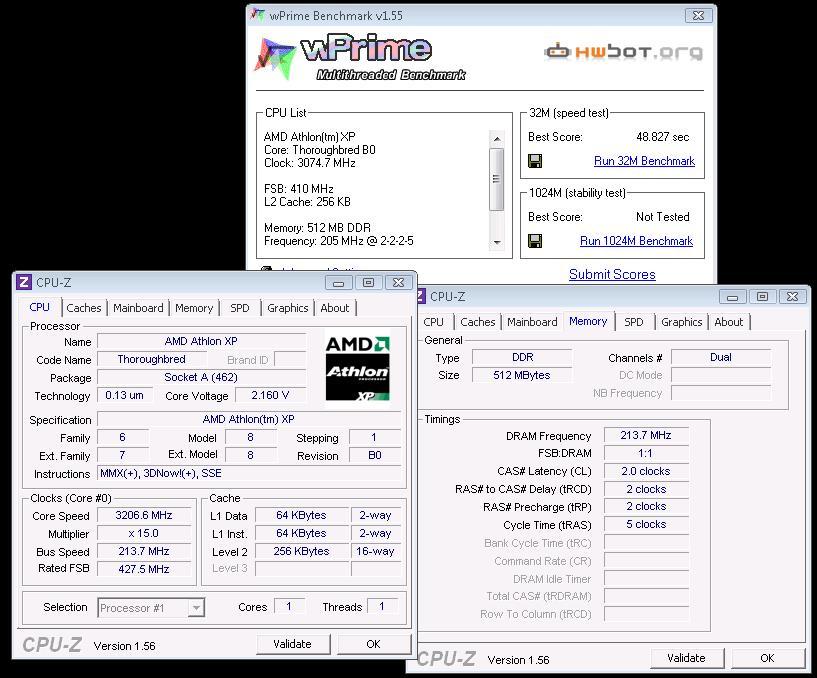Image resolution: width=817 pixels, height=678 pixels.
Task: Switch to Caches tab in left CPU-Z window
Action: pos(84,308)
